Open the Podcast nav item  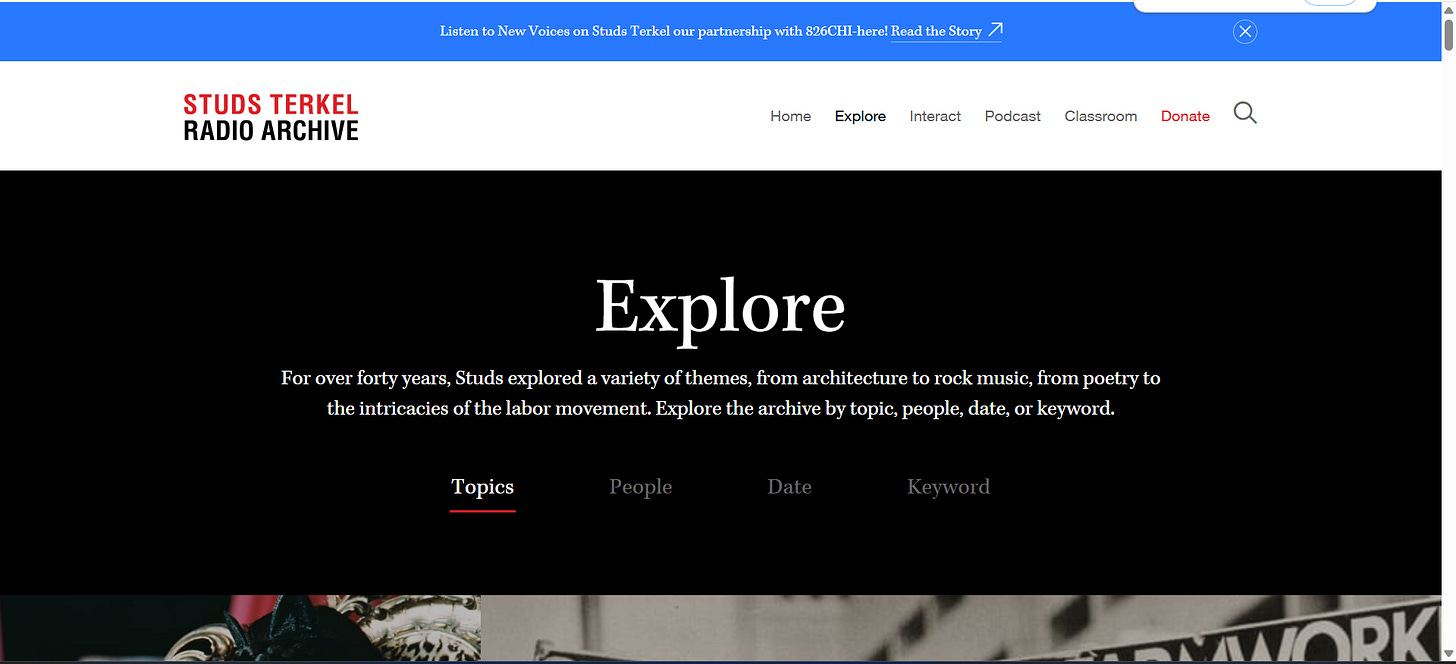pyautogui.click(x=1012, y=116)
